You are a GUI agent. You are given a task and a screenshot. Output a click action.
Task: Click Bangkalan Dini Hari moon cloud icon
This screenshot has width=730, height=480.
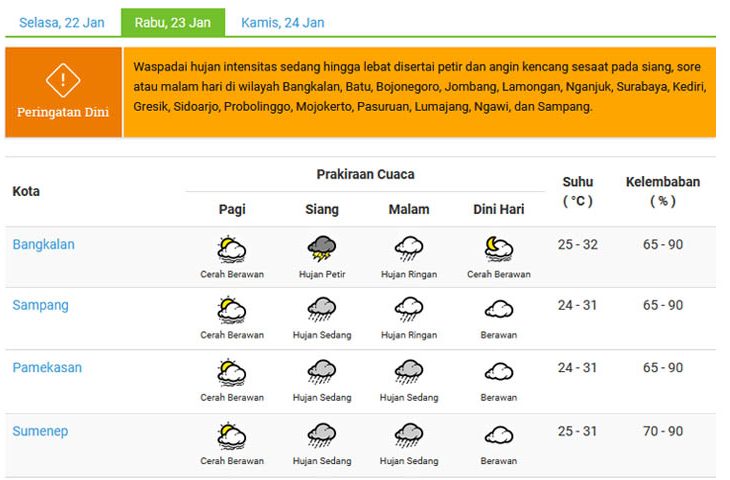click(499, 249)
